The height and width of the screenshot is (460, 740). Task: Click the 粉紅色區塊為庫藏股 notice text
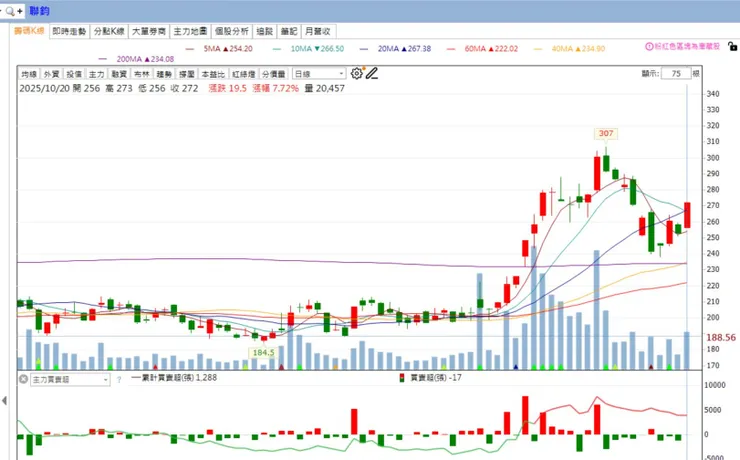pyautogui.click(x=687, y=46)
